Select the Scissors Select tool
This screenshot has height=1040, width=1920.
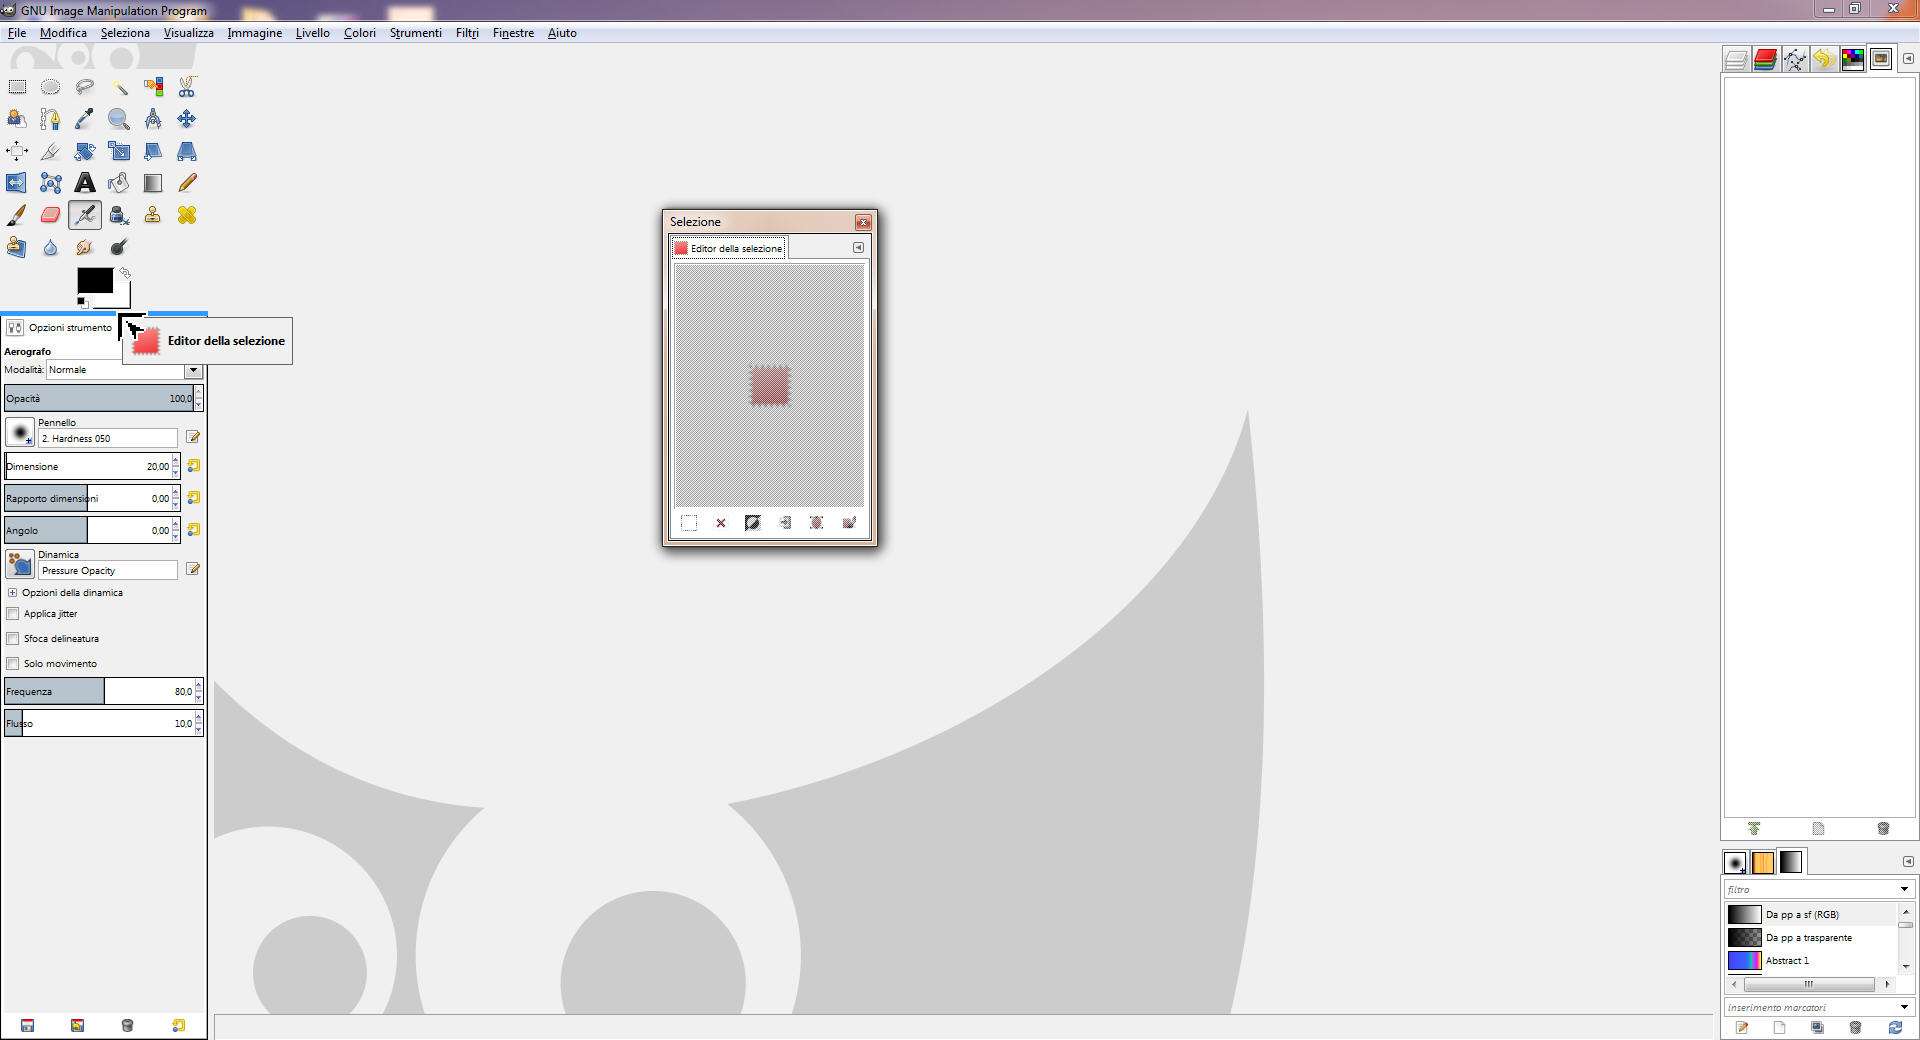point(187,87)
